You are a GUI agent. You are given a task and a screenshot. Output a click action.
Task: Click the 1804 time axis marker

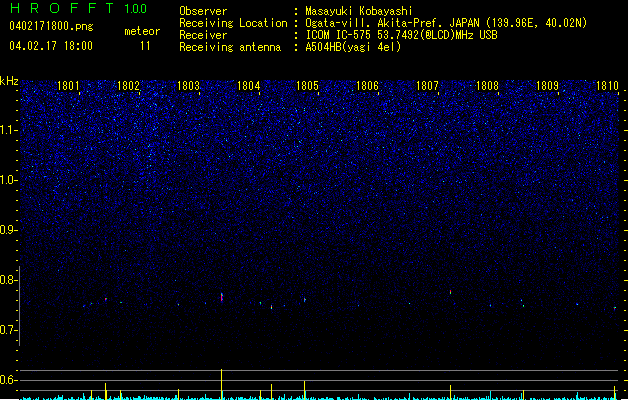point(249,86)
